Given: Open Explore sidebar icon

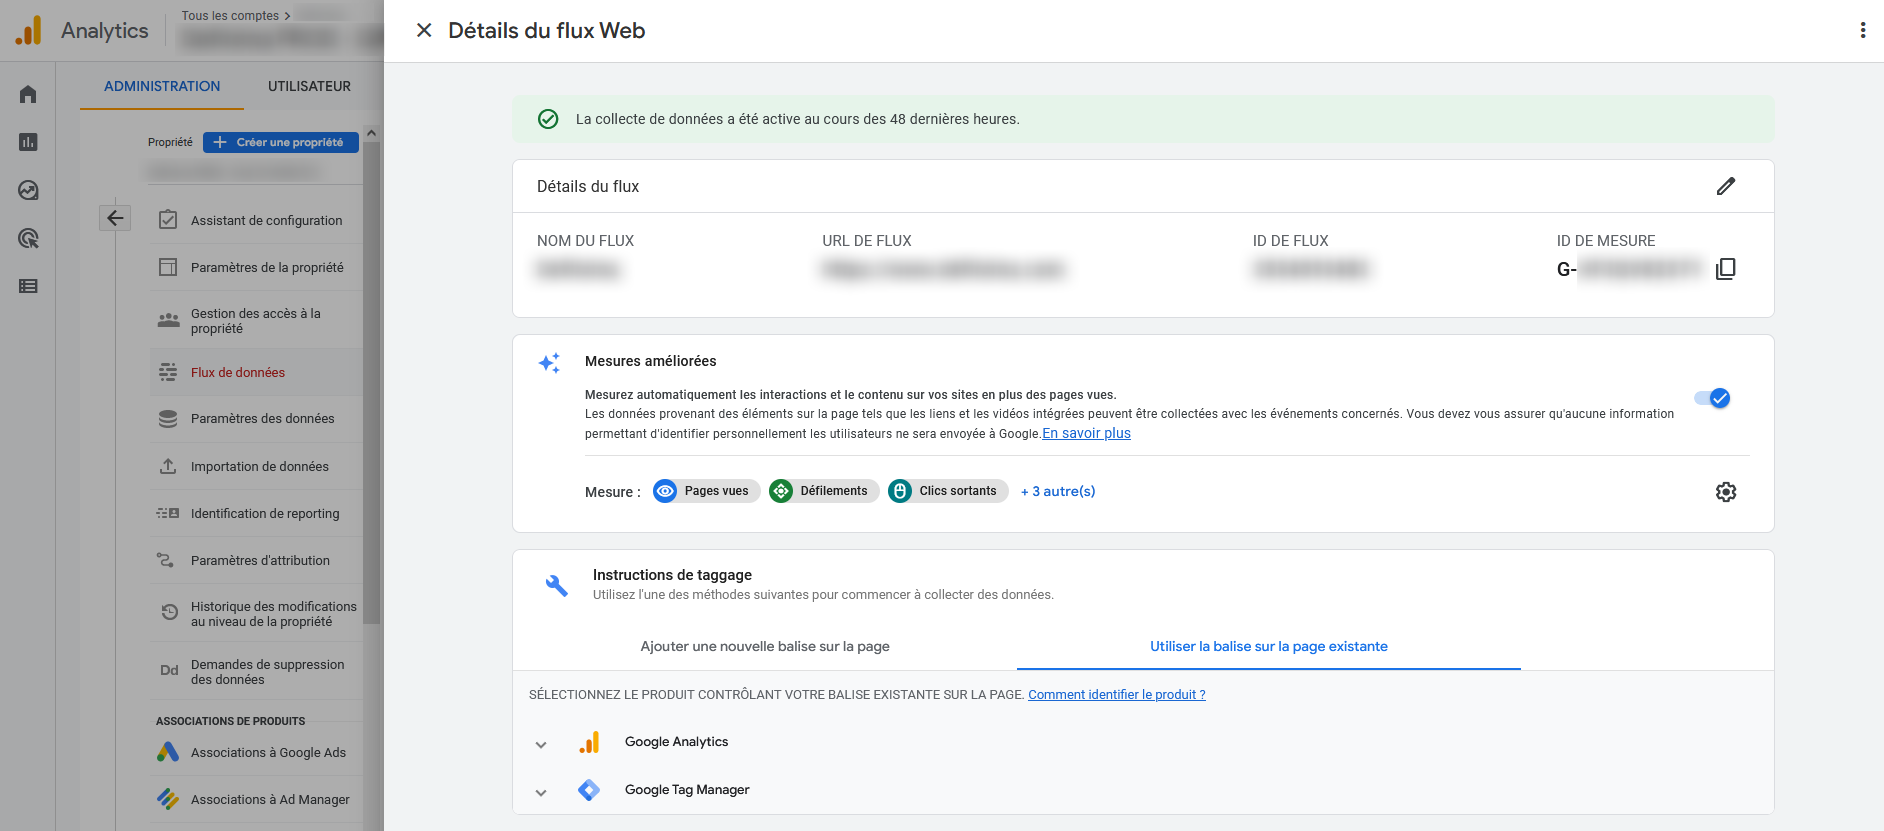Looking at the screenshot, I should 28,190.
